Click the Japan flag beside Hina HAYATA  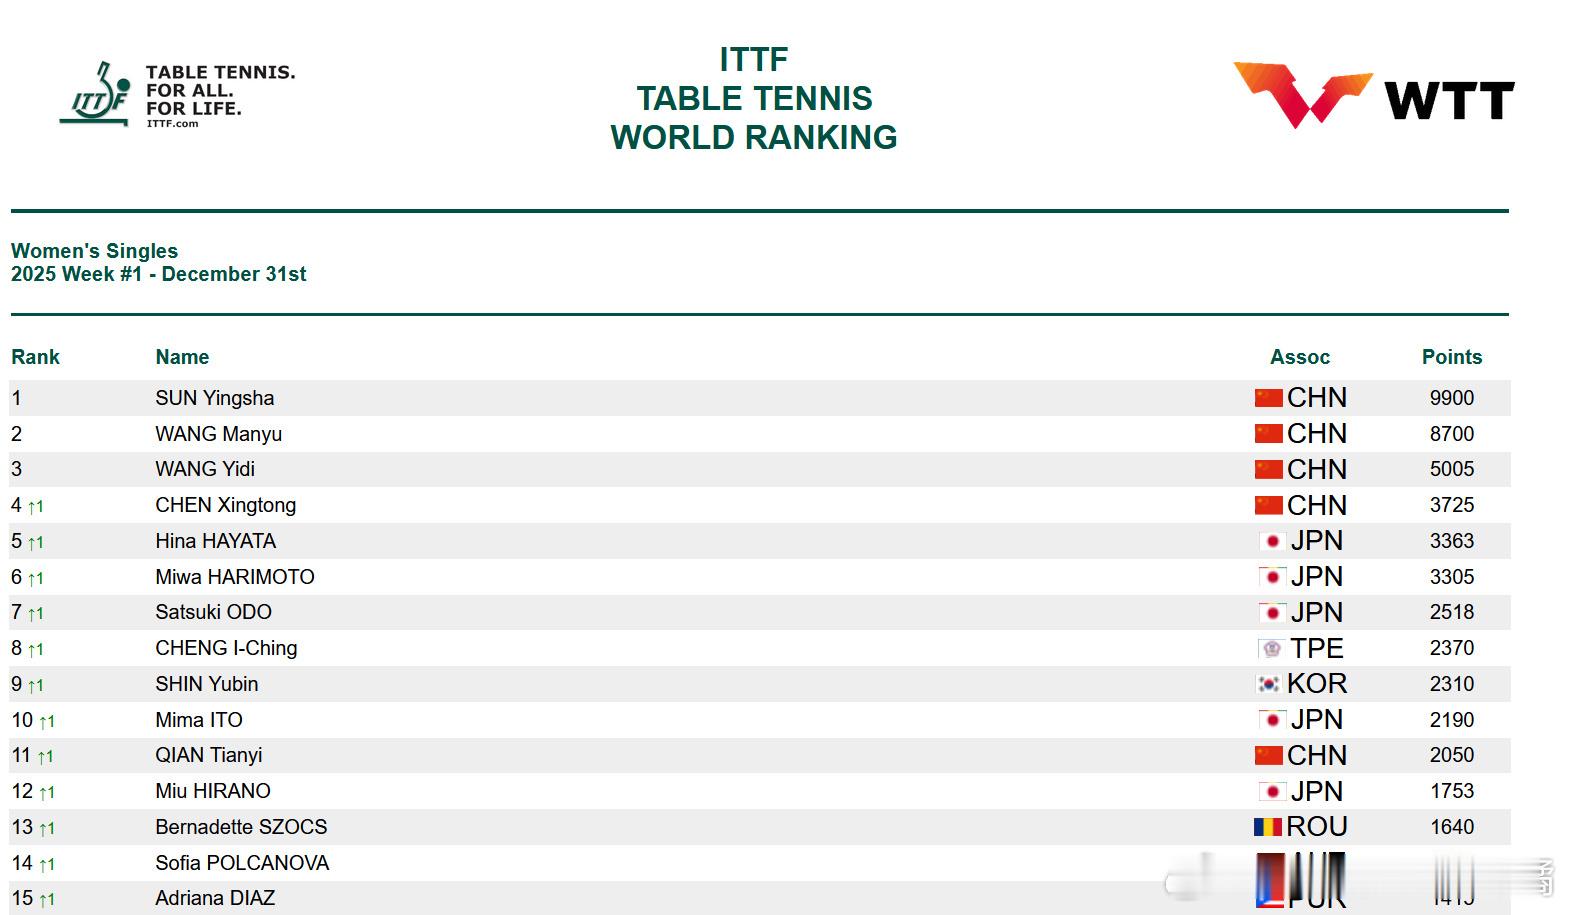[x=1272, y=541]
